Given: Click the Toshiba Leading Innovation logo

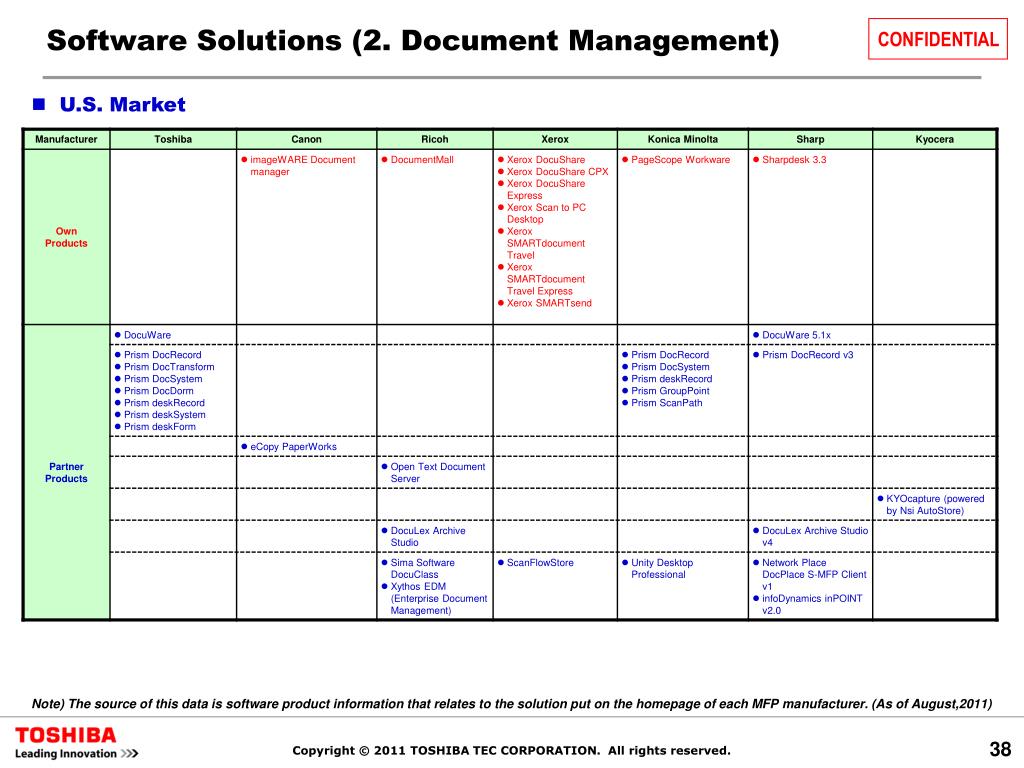Looking at the screenshot, I should click(76, 743).
